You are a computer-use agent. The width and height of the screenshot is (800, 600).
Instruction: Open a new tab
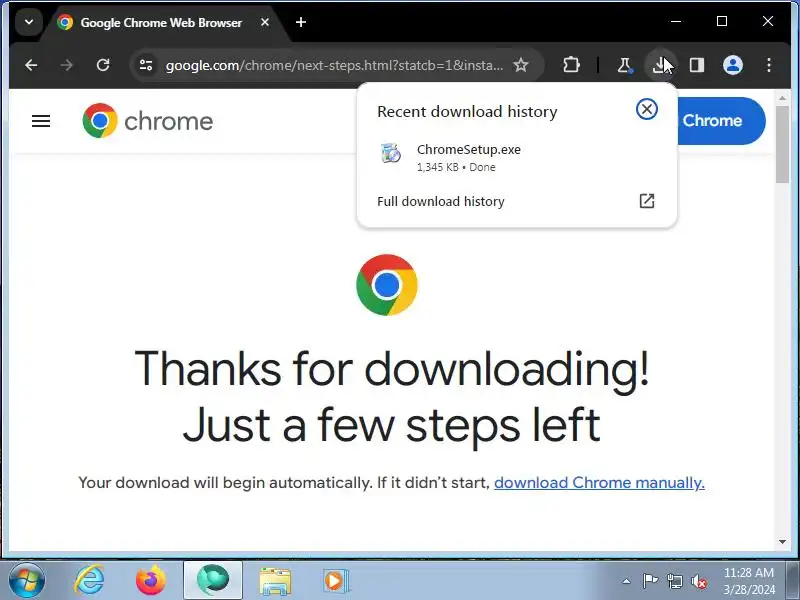coord(301,22)
